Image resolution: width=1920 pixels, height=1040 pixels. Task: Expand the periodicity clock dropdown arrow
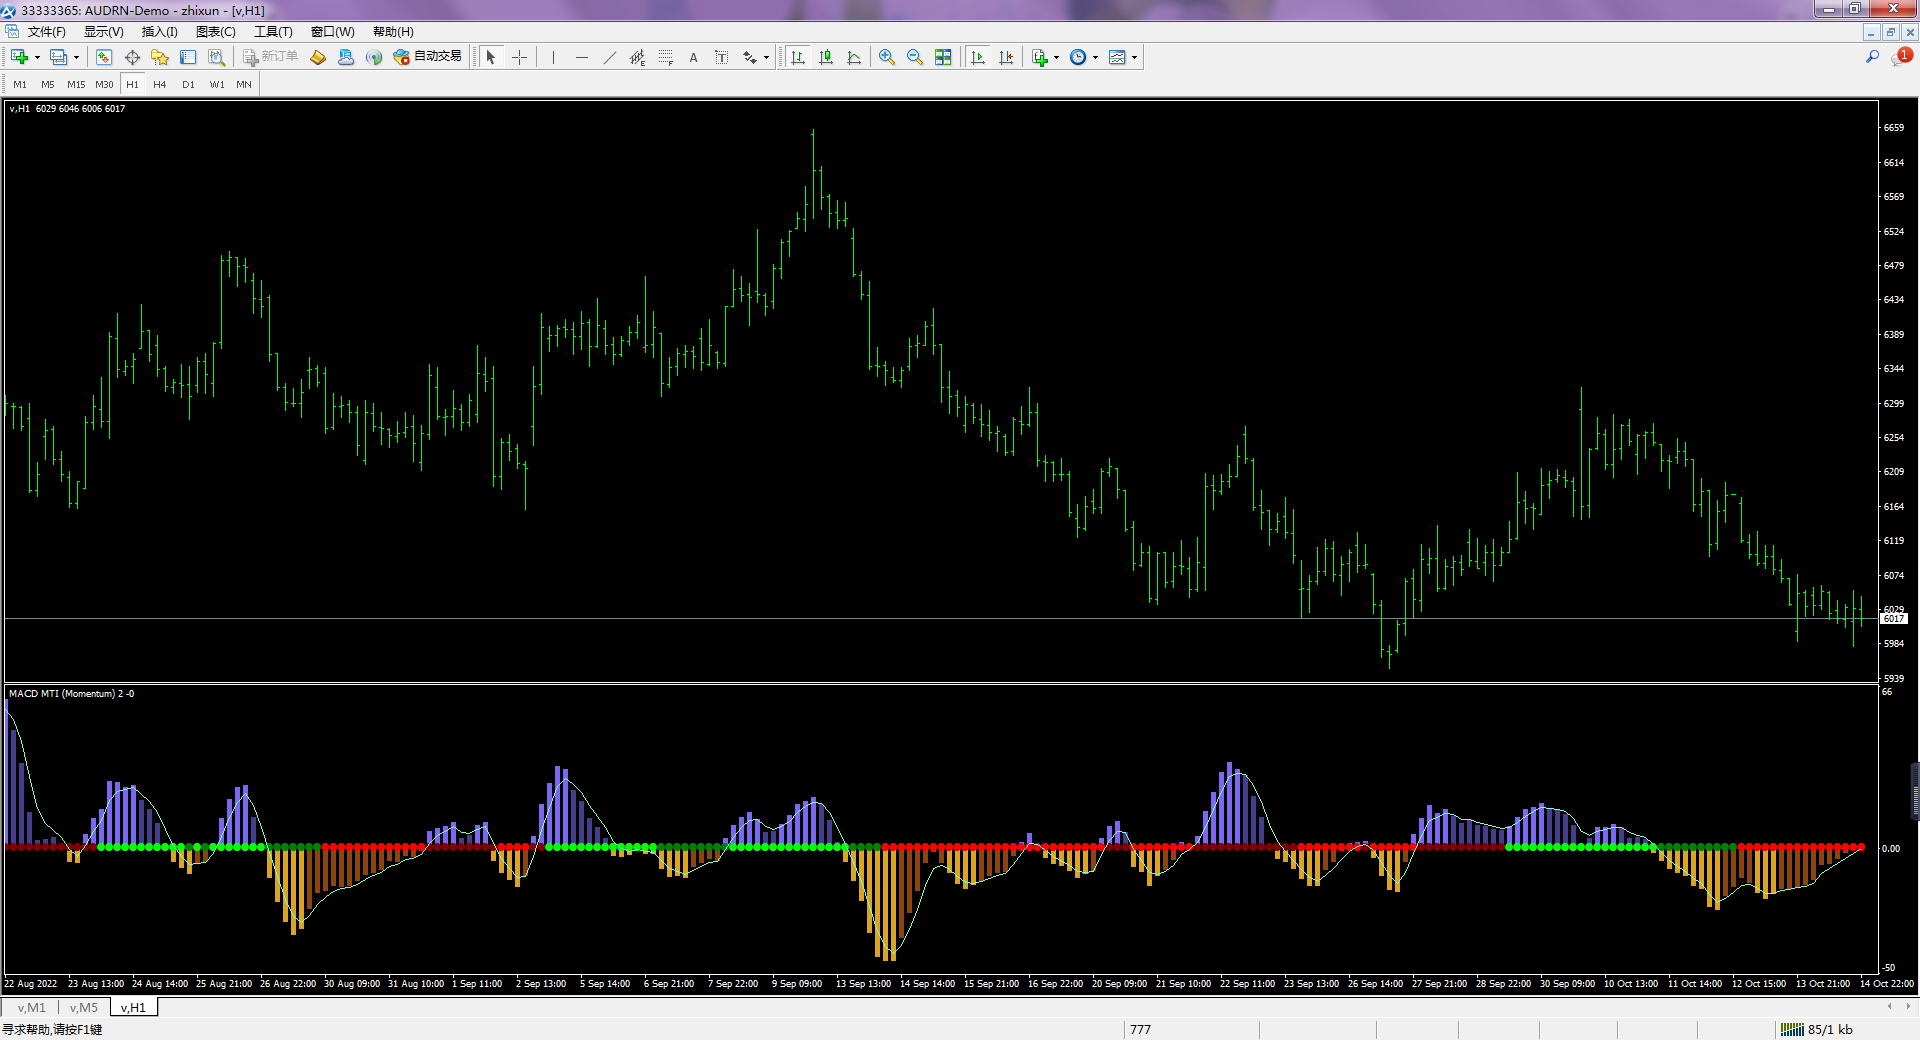click(x=1095, y=57)
